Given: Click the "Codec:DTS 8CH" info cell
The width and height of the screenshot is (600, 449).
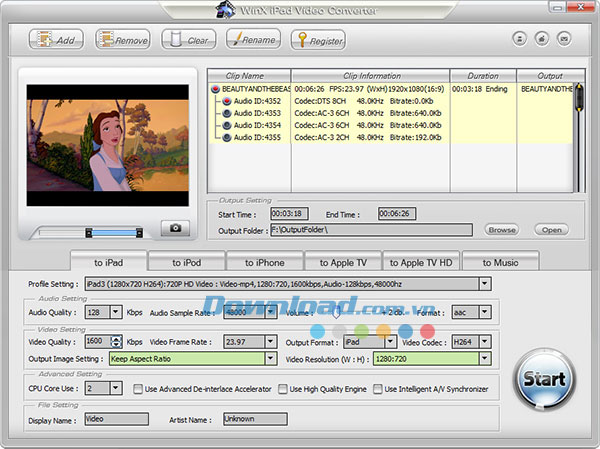Looking at the screenshot, I should [320, 101].
